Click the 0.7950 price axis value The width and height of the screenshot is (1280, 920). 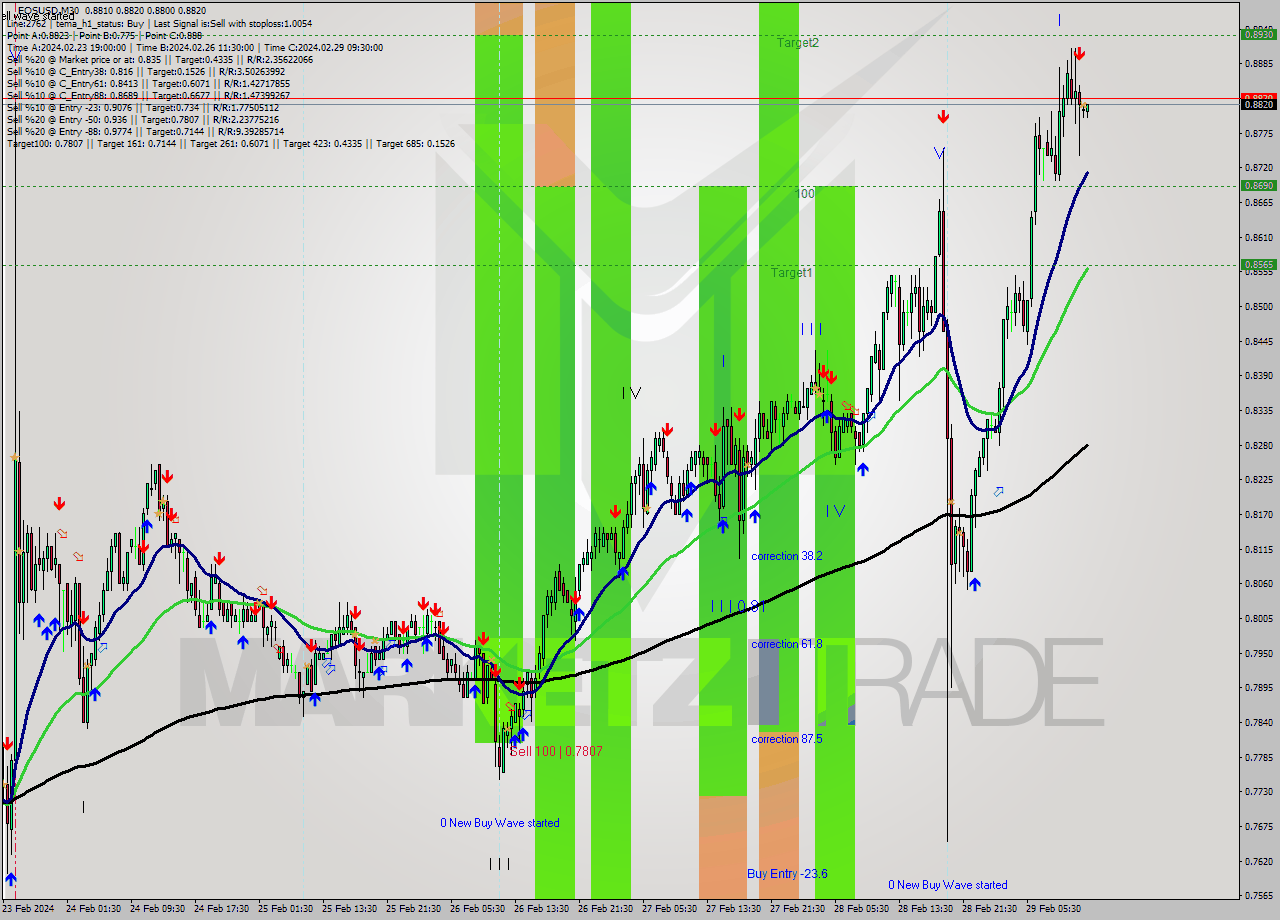pyautogui.click(x=1258, y=653)
